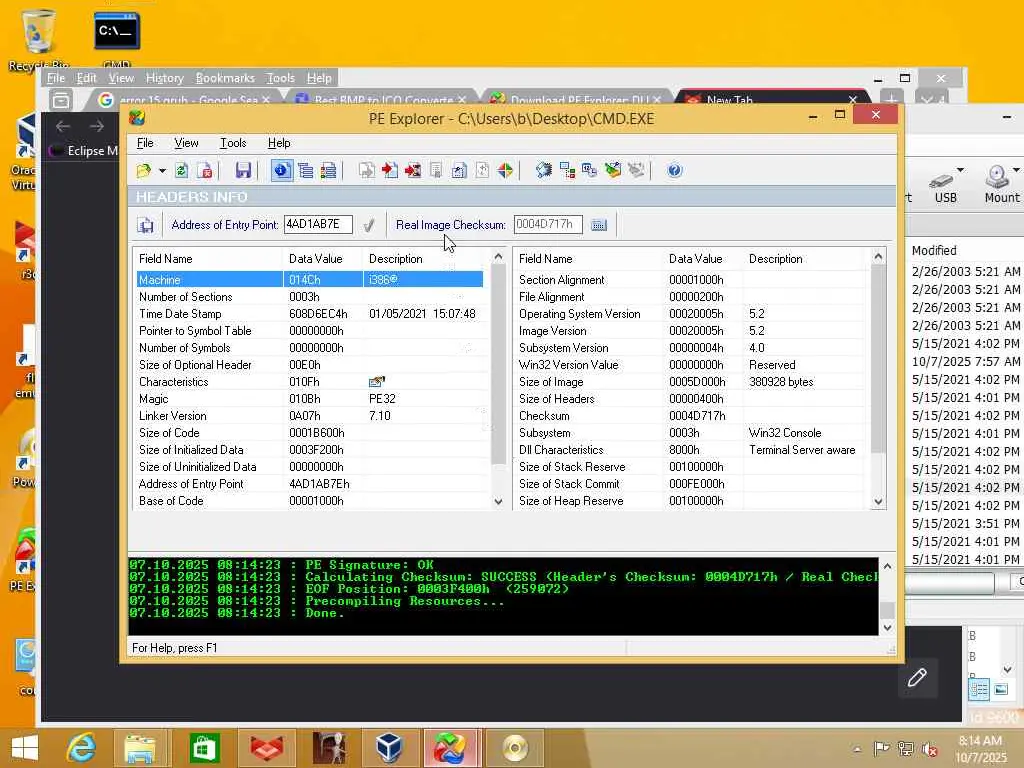Switch to the New Tab browser tab
Screen dimensions: 1024x768
pos(771,100)
